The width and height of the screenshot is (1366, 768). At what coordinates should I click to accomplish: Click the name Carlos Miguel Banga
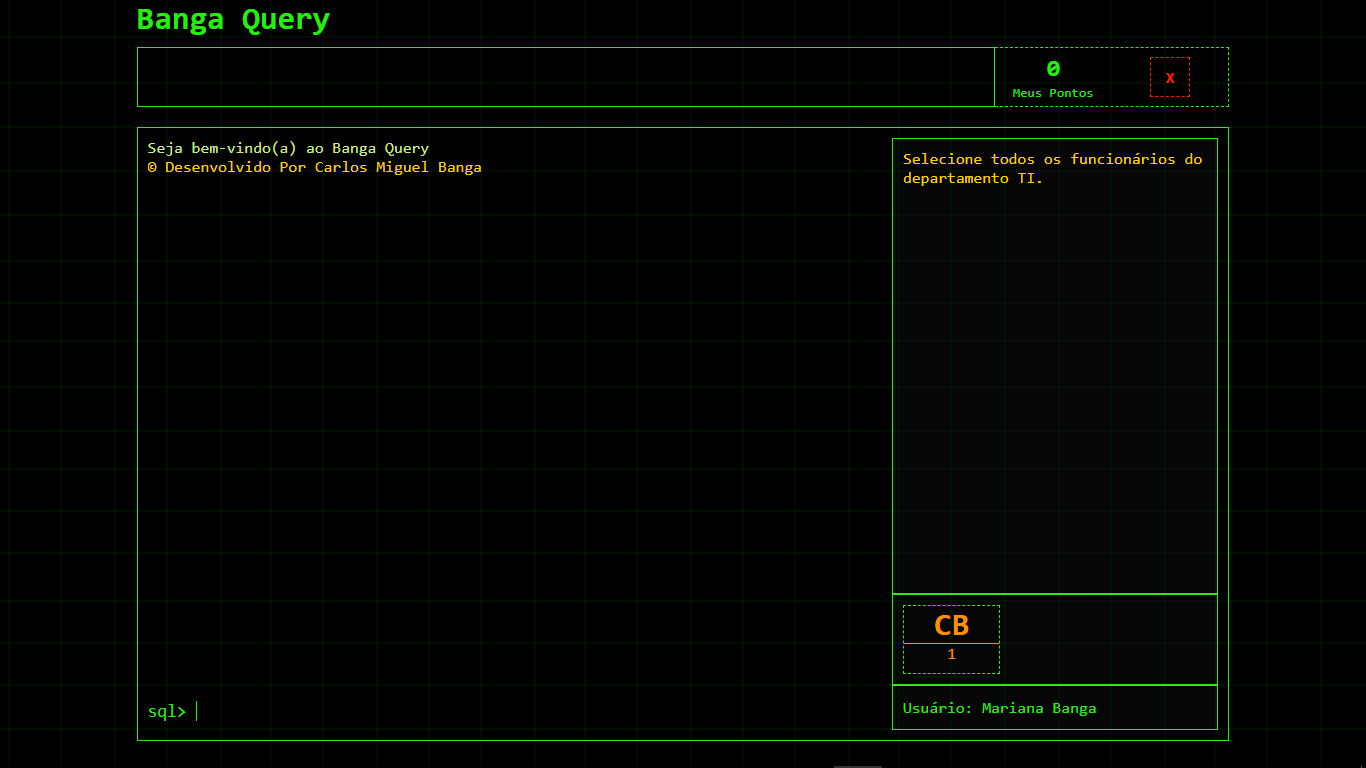(x=398, y=167)
